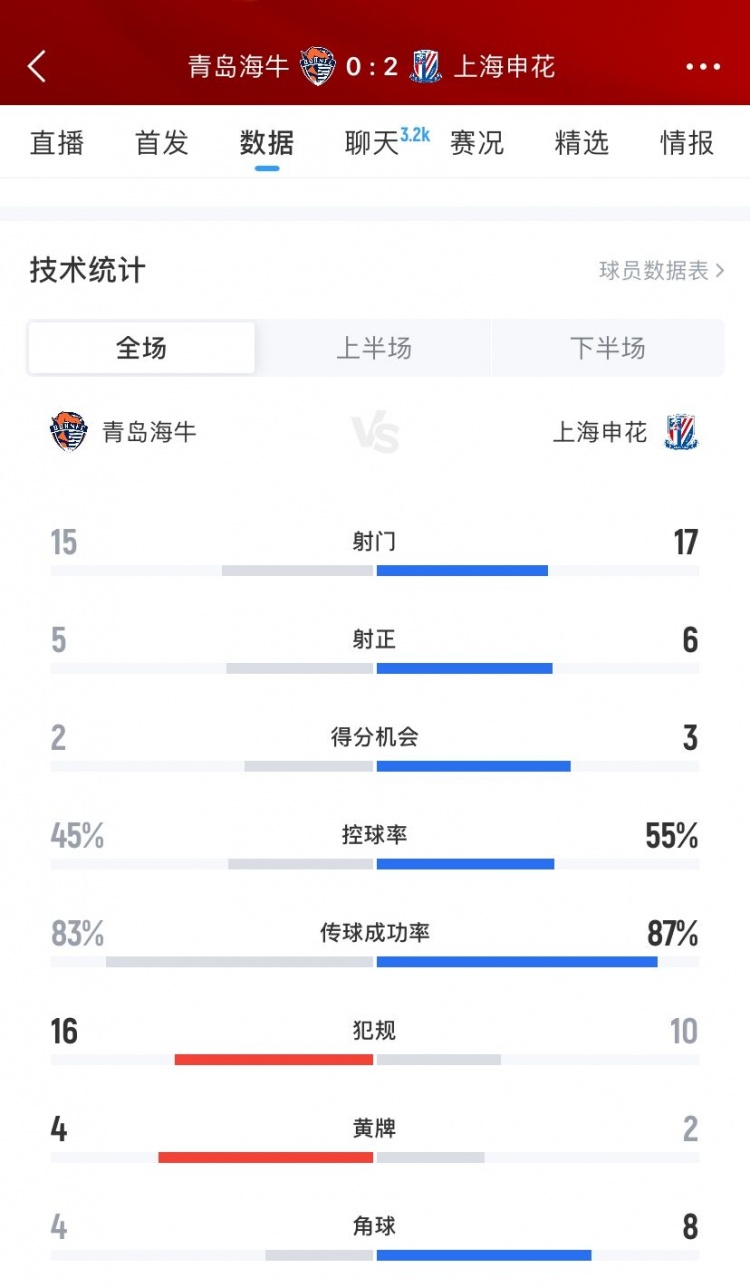Open the 聊天 chat tab

coord(371,143)
